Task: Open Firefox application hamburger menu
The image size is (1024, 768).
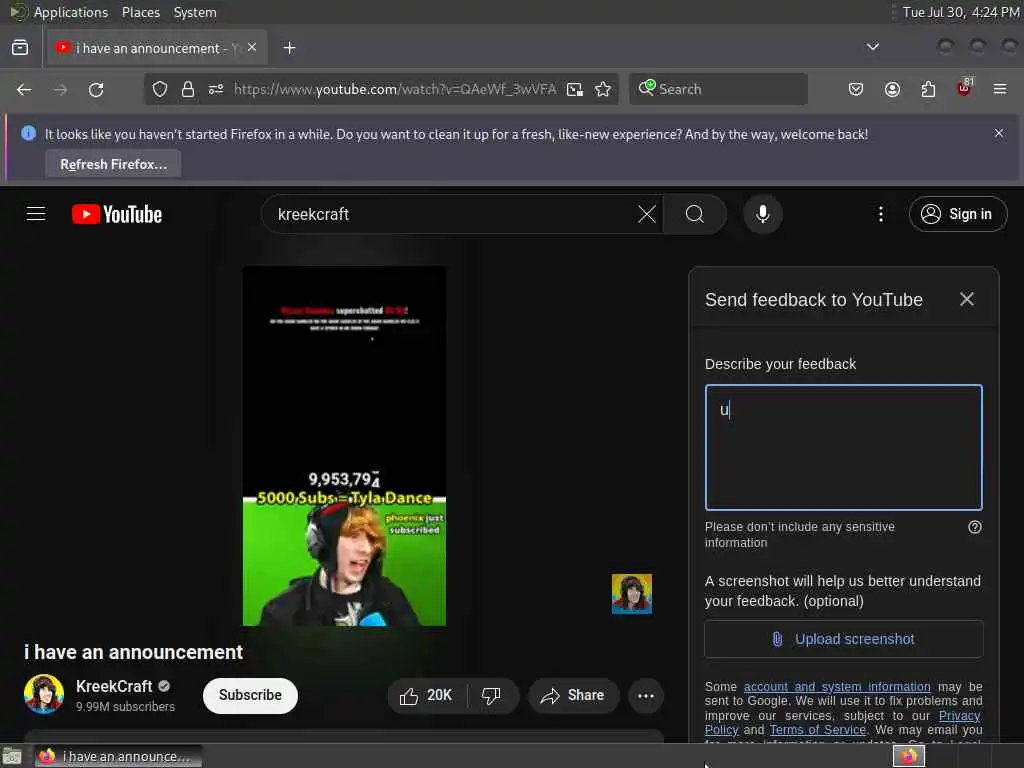Action: [x=999, y=89]
